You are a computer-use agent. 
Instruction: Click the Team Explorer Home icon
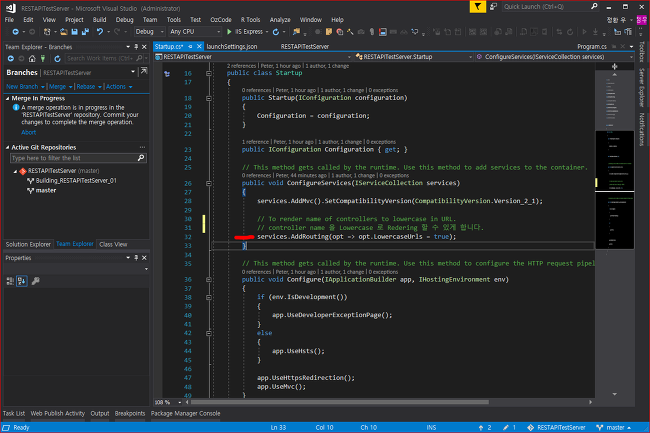coord(32,58)
